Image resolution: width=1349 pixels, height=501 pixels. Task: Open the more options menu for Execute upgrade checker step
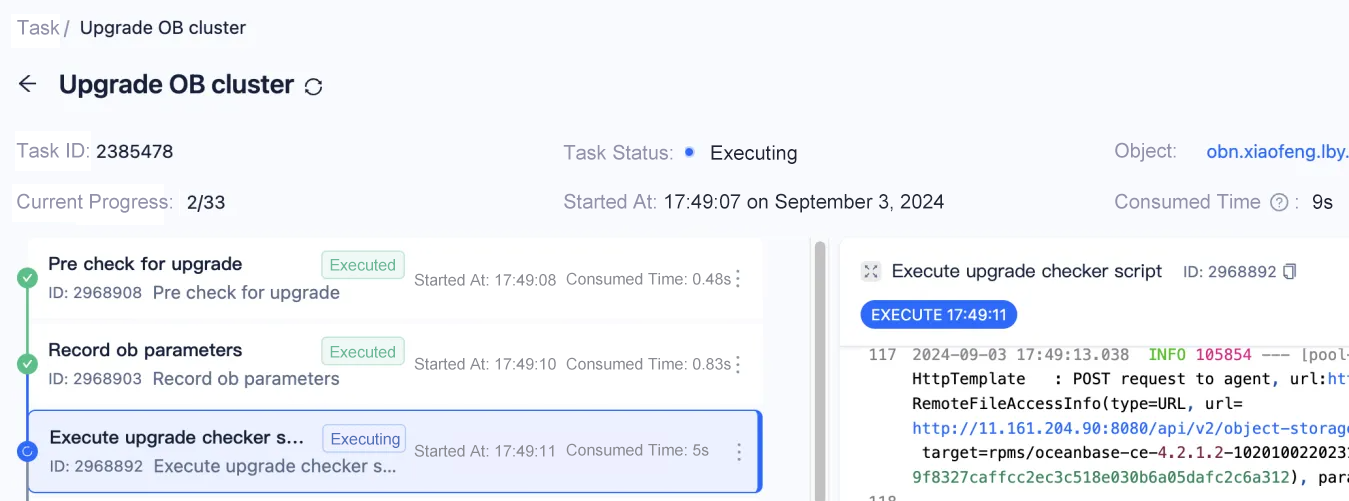click(x=739, y=452)
